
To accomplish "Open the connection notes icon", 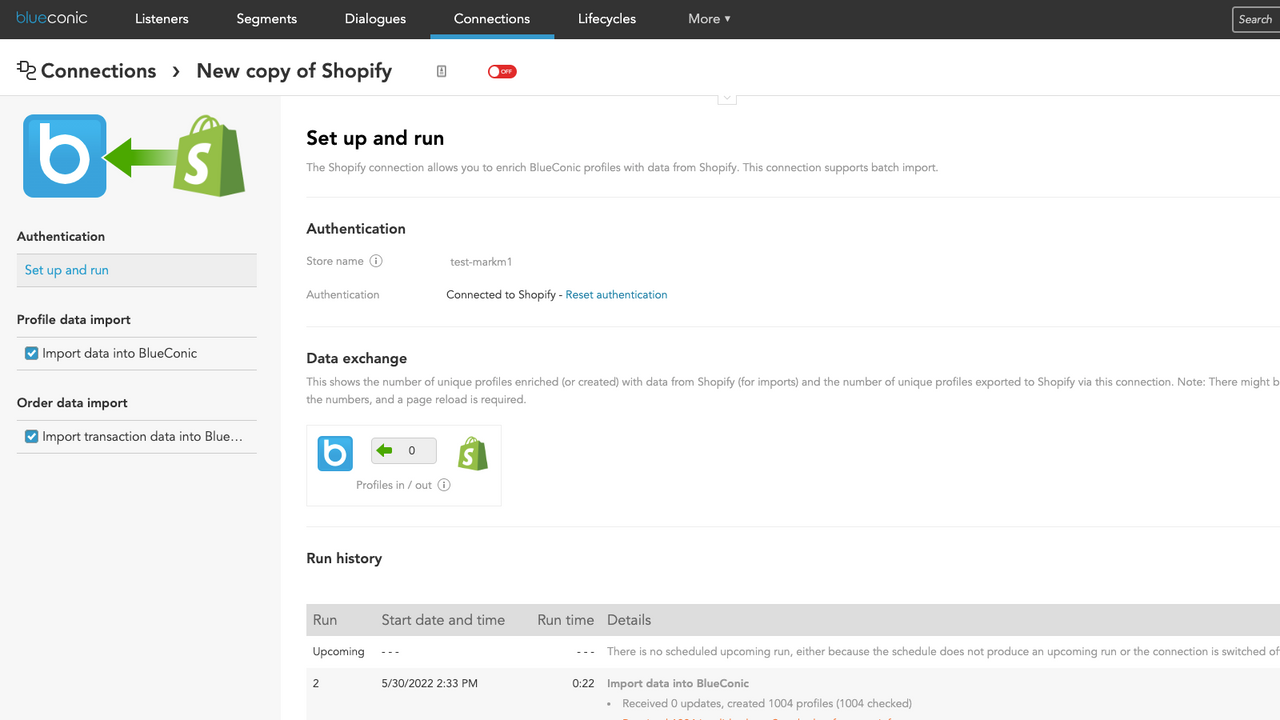I will tap(441, 71).
